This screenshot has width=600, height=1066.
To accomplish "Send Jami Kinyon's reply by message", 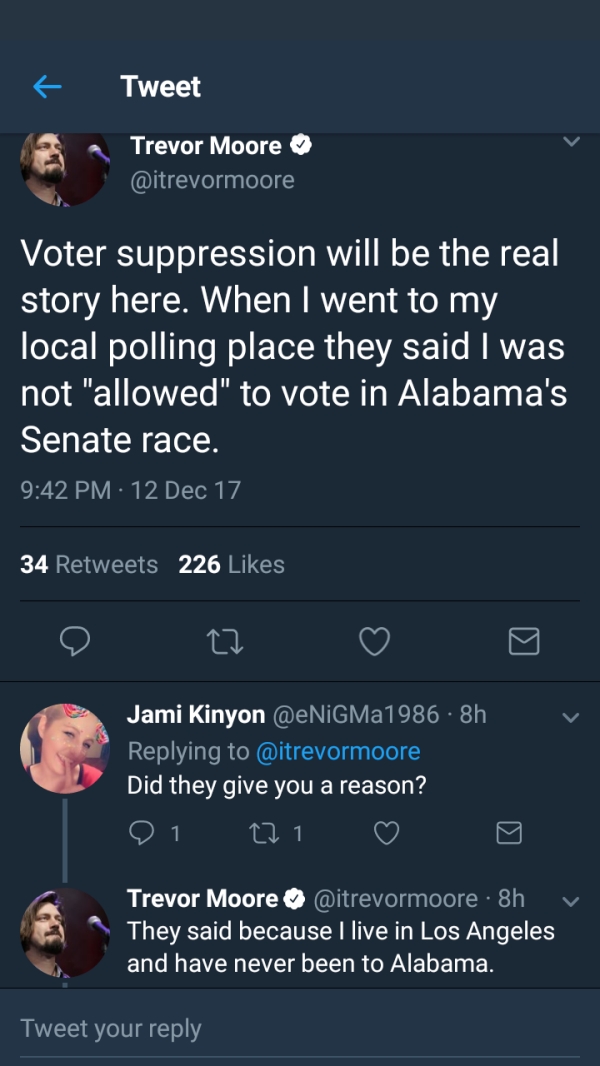I will click(509, 832).
